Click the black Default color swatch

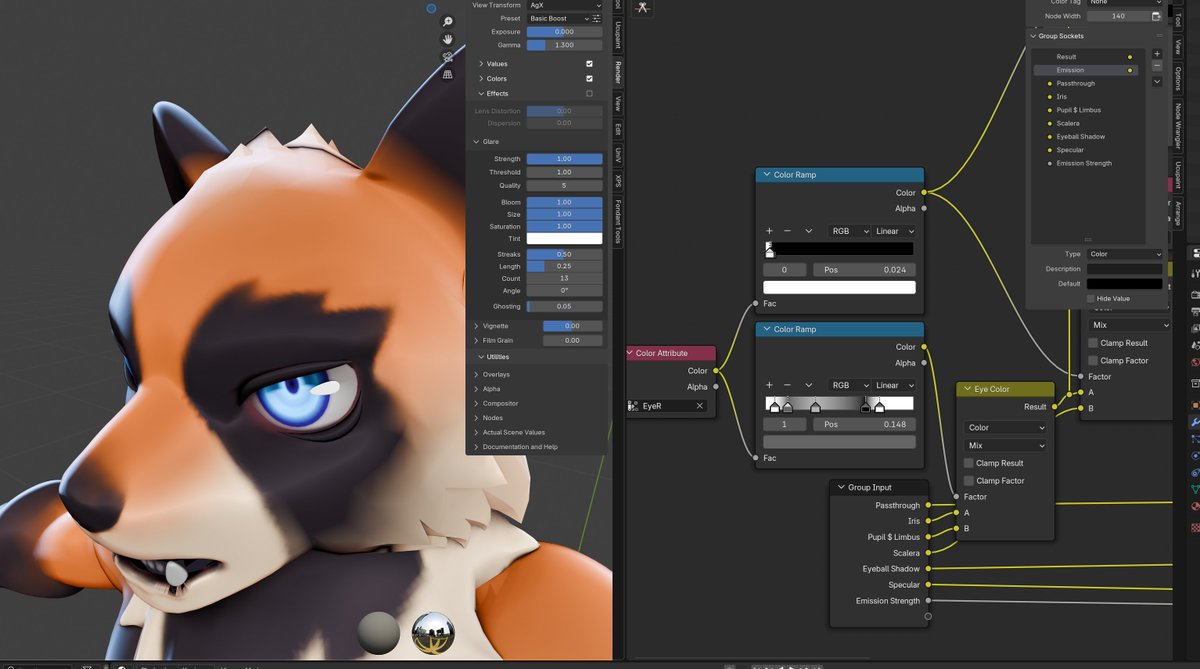click(x=1125, y=284)
